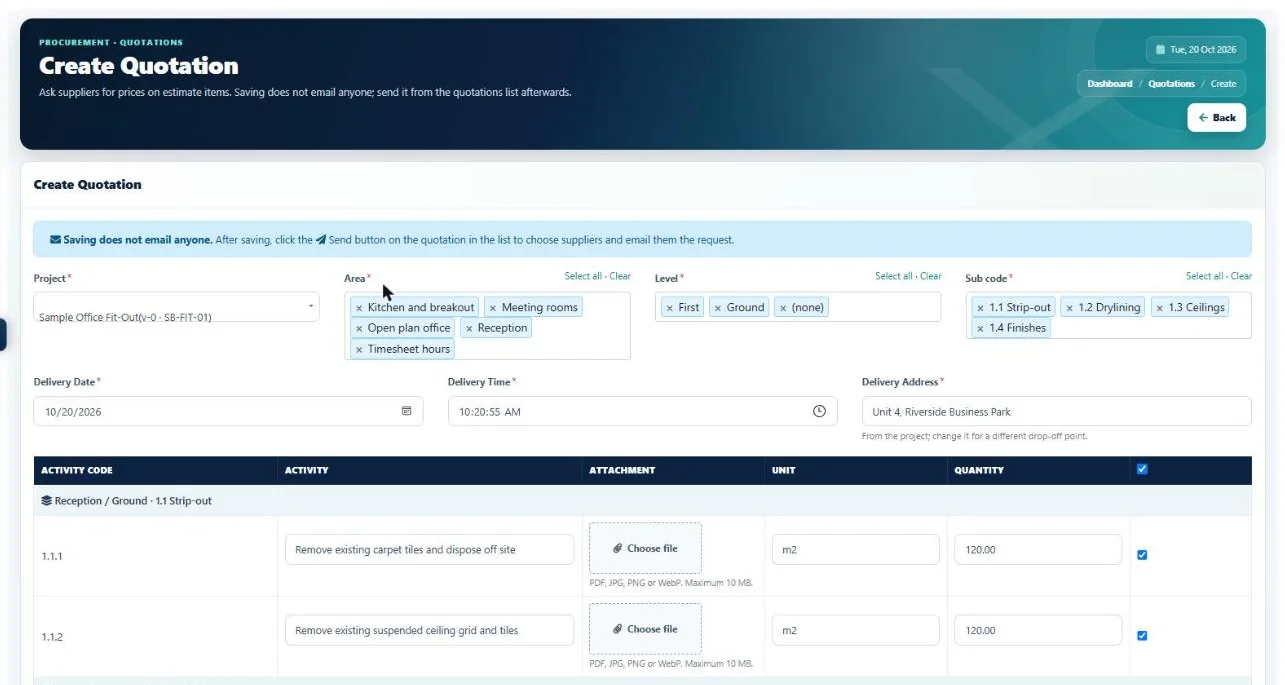Screen dimensions: 1285x685
Task: Remove the Open plan office tag
Action: [x=359, y=328]
